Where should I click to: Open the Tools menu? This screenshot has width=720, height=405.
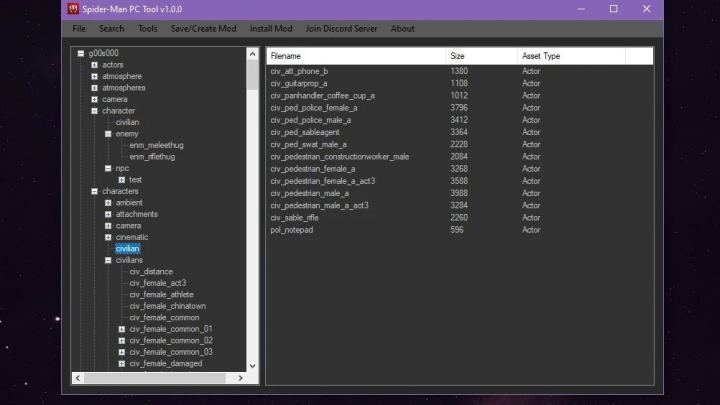click(x=147, y=28)
